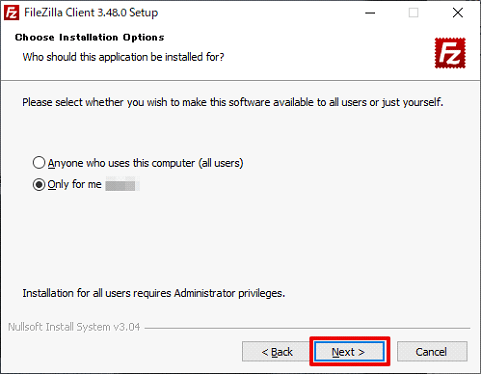Viewport: 481px width, 374px height.
Task: Cancel the FileZilla setup
Action: click(x=432, y=351)
